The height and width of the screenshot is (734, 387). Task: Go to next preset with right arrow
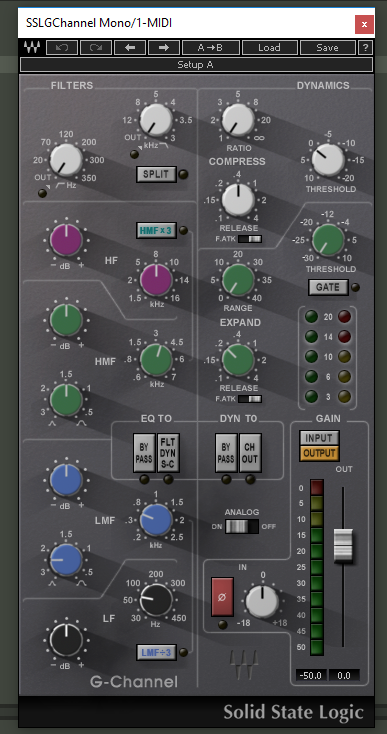pyautogui.click(x=164, y=47)
